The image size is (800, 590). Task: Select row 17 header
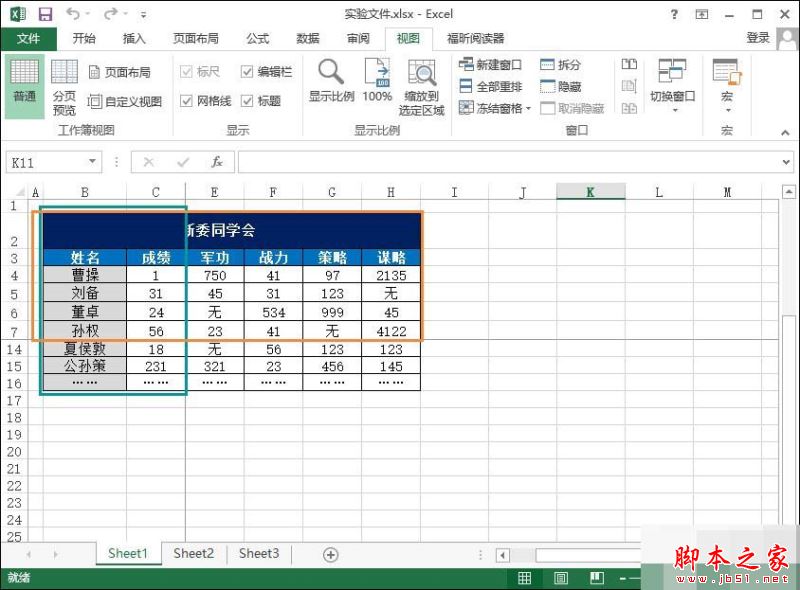(x=14, y=401)
